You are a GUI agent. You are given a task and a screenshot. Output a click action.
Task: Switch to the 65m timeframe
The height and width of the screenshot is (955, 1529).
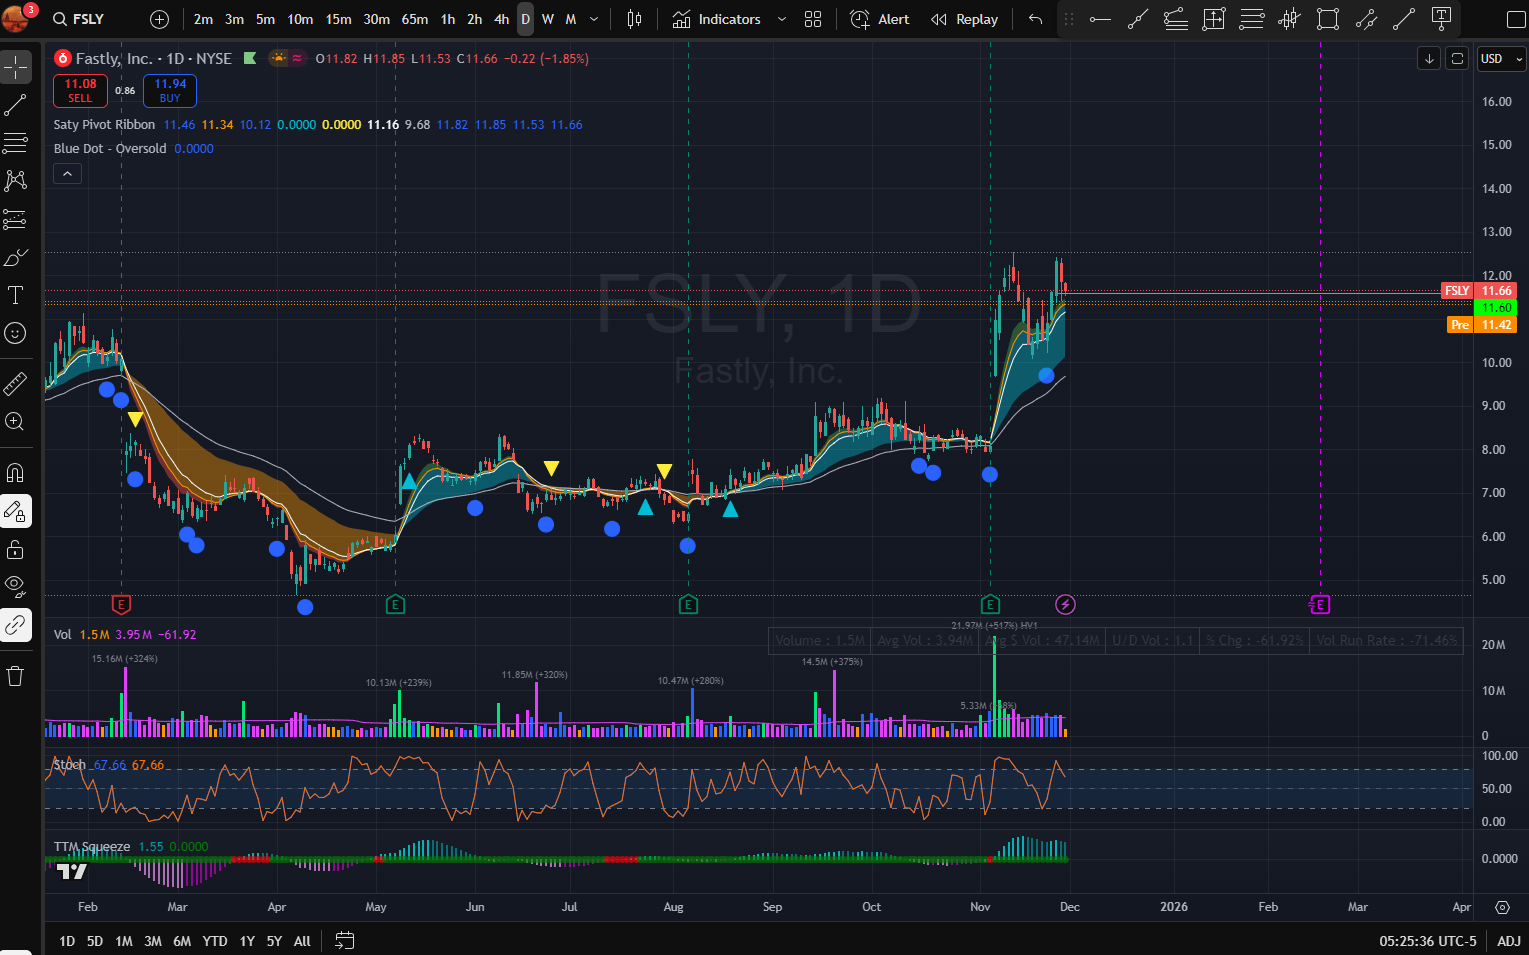tap(414, 19)
